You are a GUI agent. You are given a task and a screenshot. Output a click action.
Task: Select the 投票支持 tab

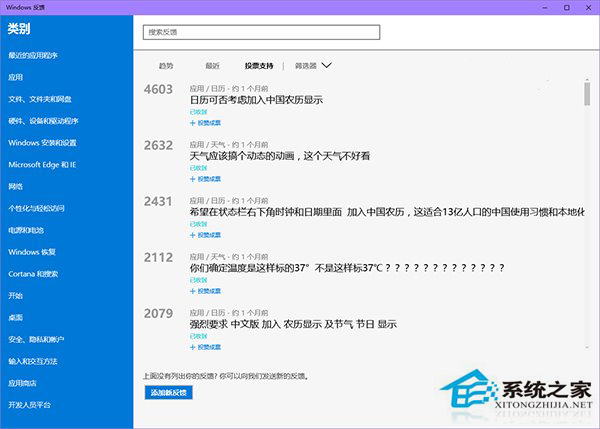[x=259, y=66]
